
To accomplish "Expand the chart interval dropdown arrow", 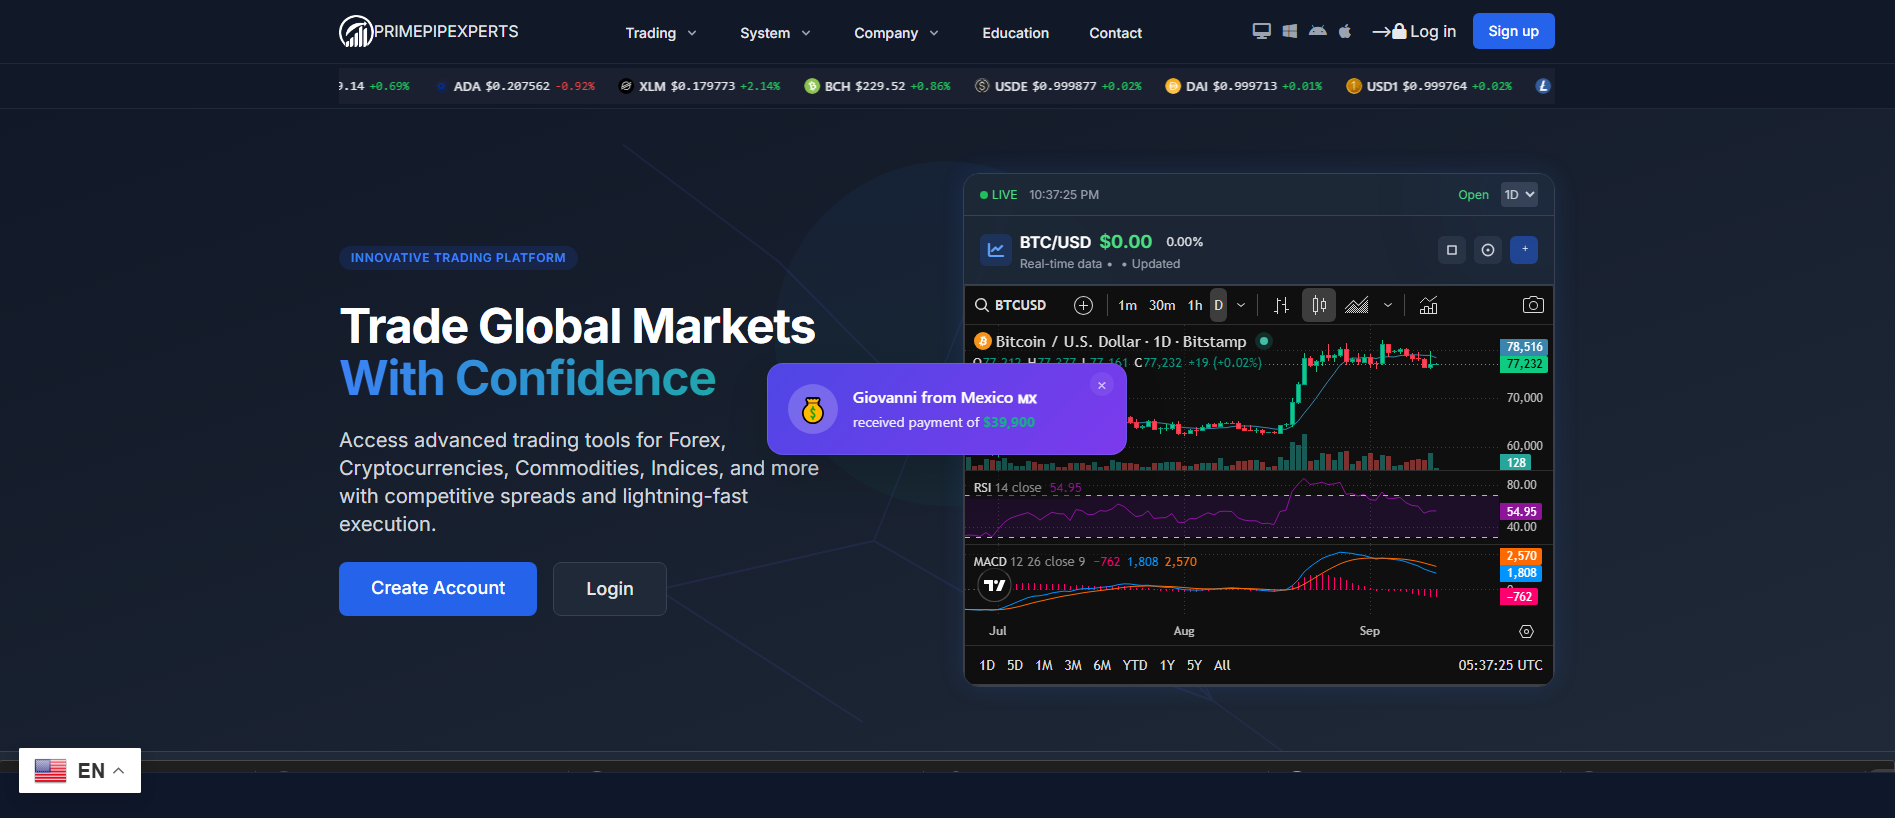I will 1241,305.
